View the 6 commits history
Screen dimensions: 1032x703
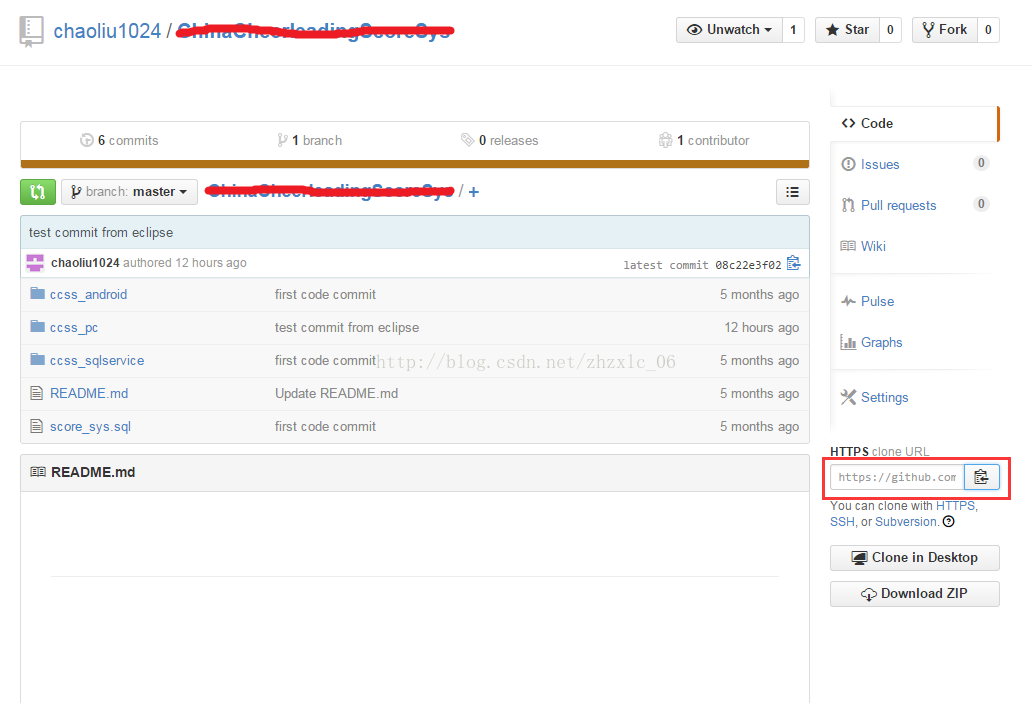119,140
